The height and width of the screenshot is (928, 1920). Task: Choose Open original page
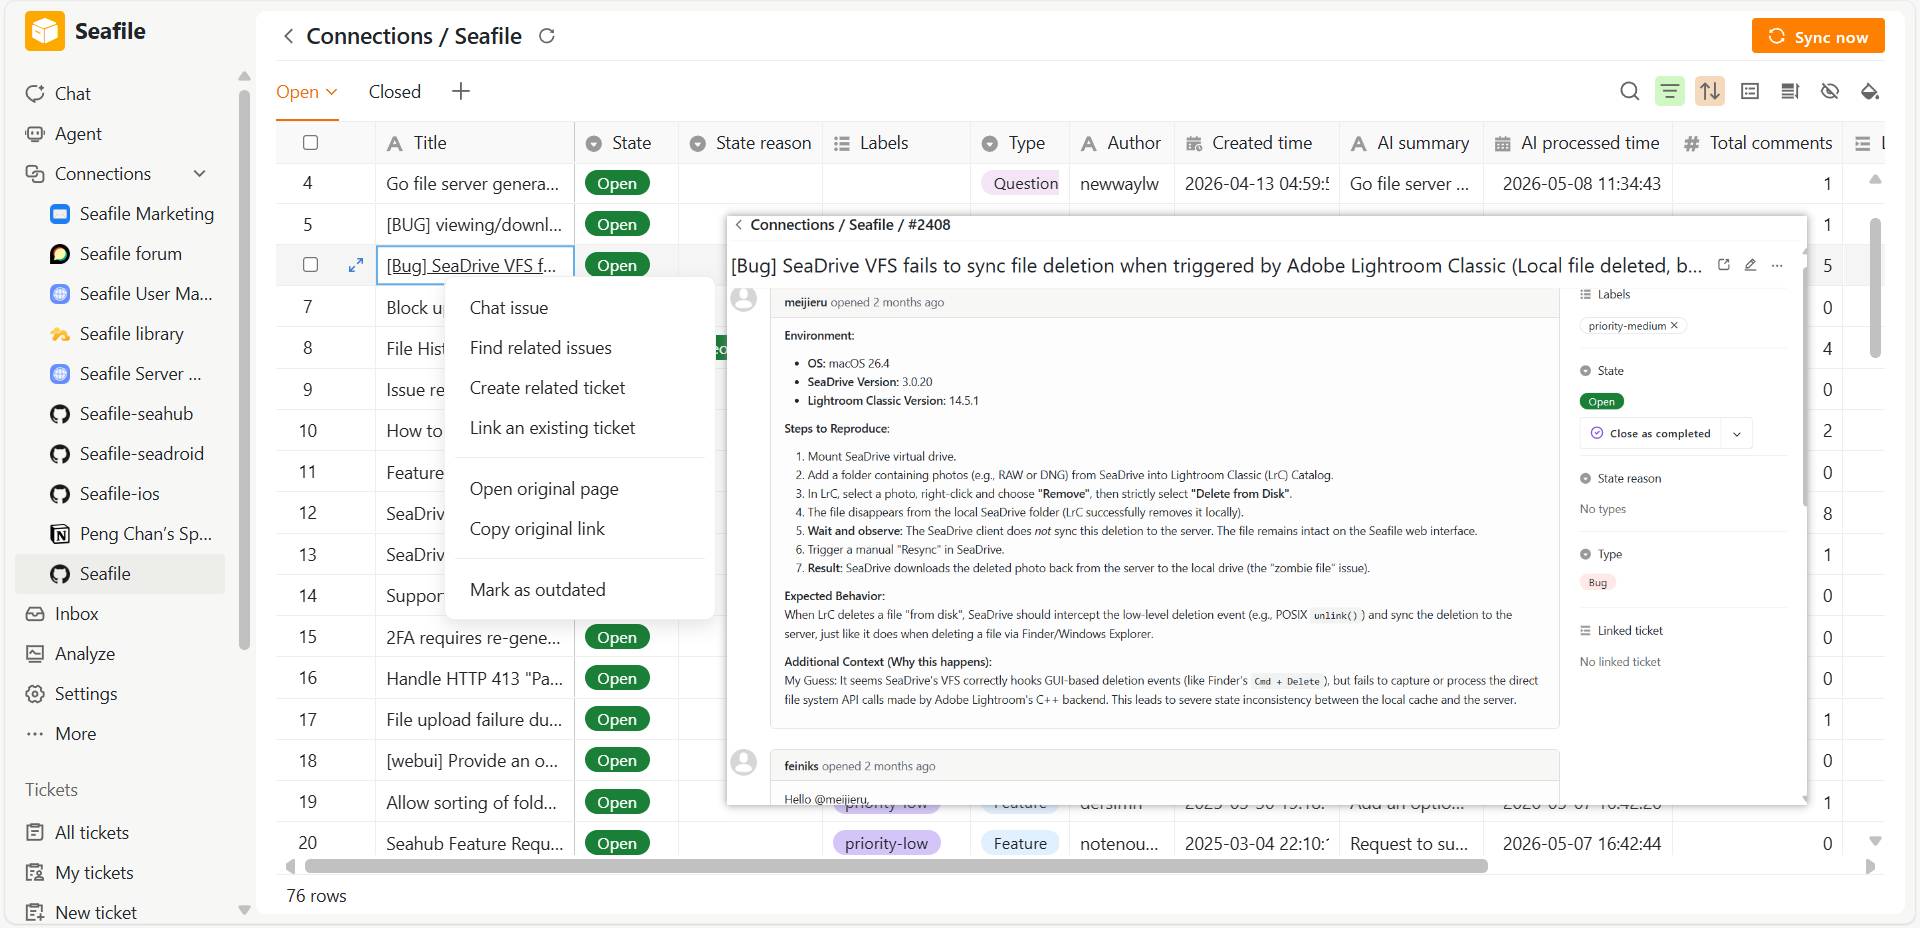(544, 489)
